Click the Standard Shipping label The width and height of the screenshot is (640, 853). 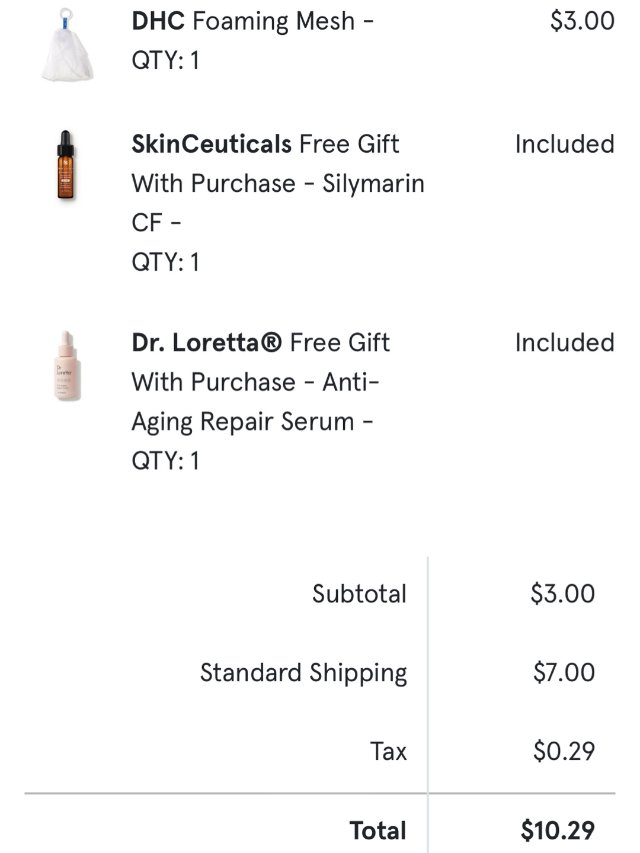(x=303, y=673)
